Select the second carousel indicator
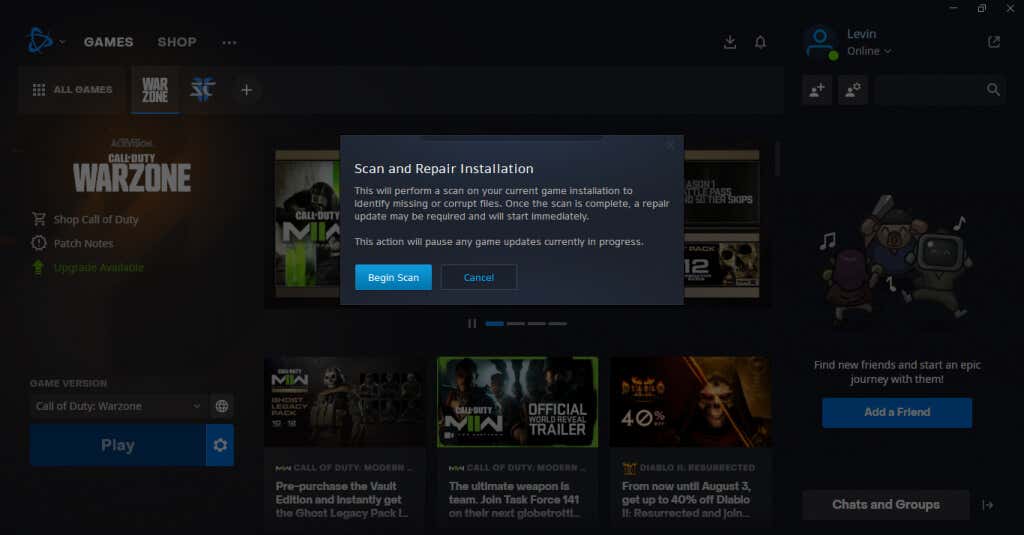 pyautogui.click(x=516, y=323)
